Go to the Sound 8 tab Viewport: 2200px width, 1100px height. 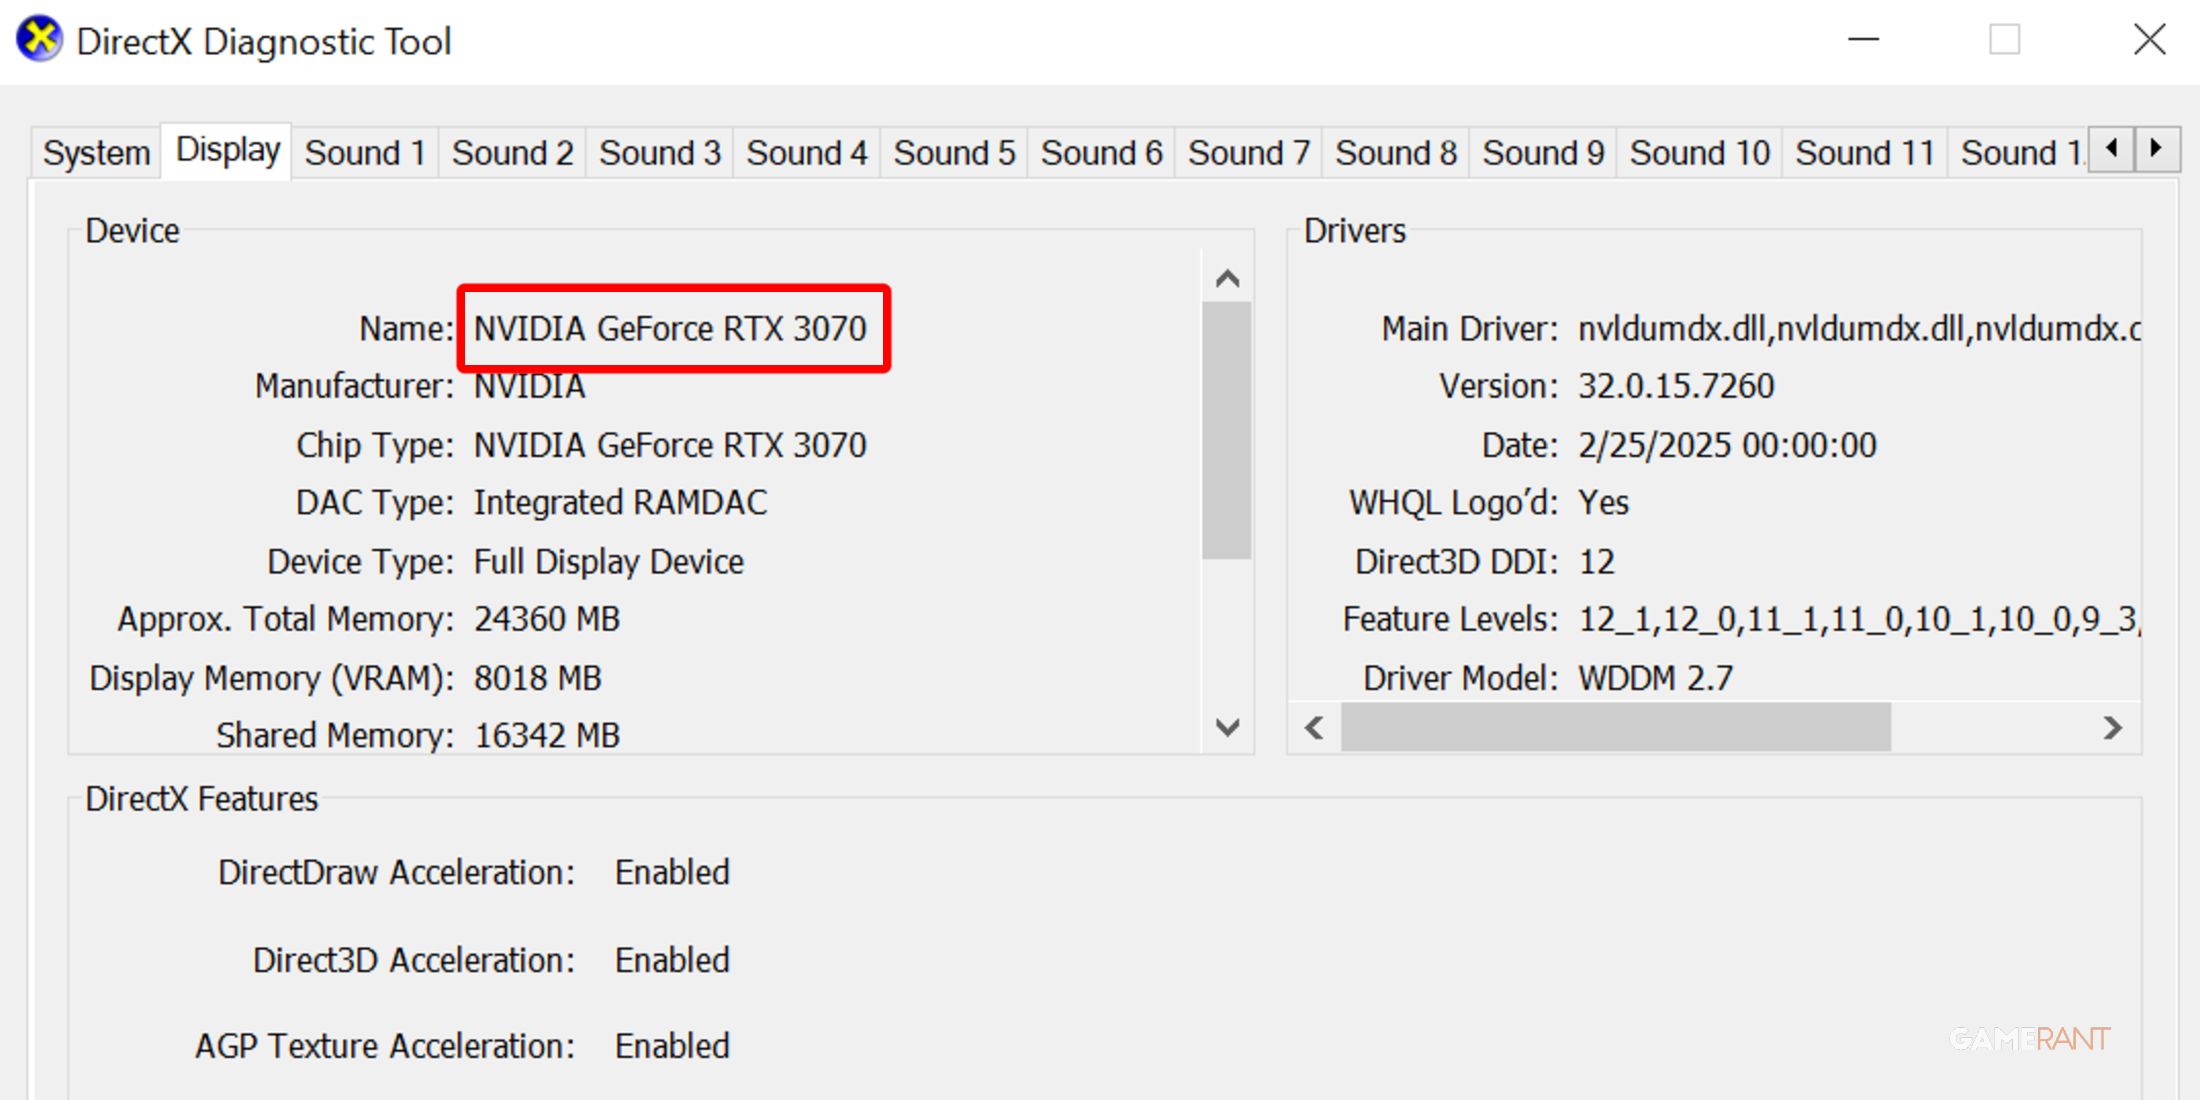(1396, 153)
